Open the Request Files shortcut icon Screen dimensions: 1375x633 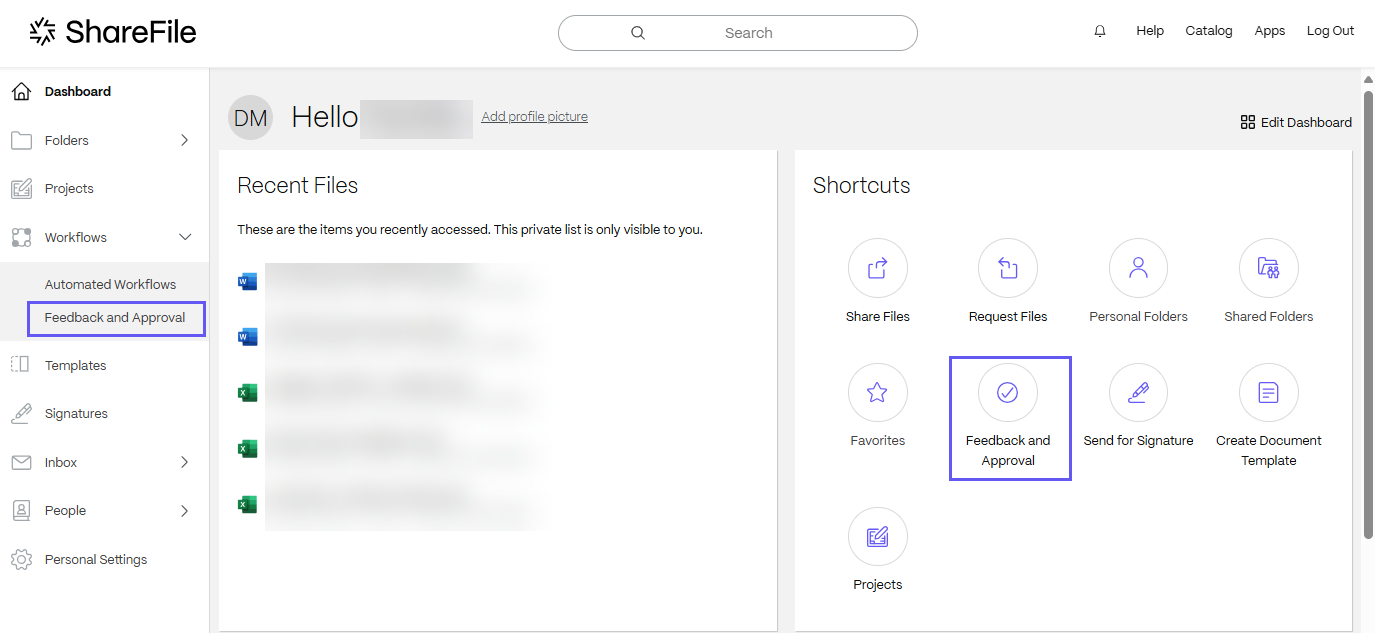(x=1008, y=268)
